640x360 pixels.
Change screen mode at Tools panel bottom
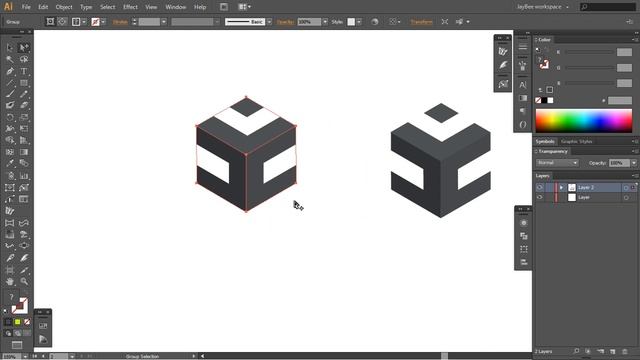point(17,345)
